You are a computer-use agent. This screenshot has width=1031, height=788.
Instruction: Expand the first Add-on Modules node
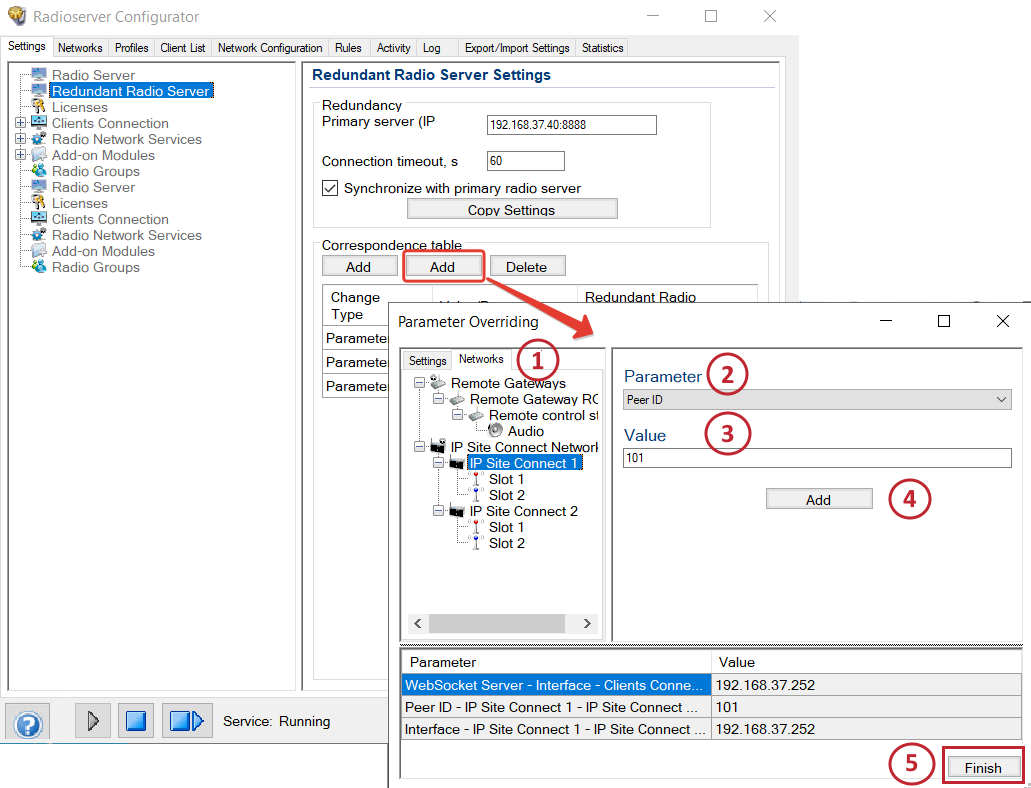click(x=20, y=155)
